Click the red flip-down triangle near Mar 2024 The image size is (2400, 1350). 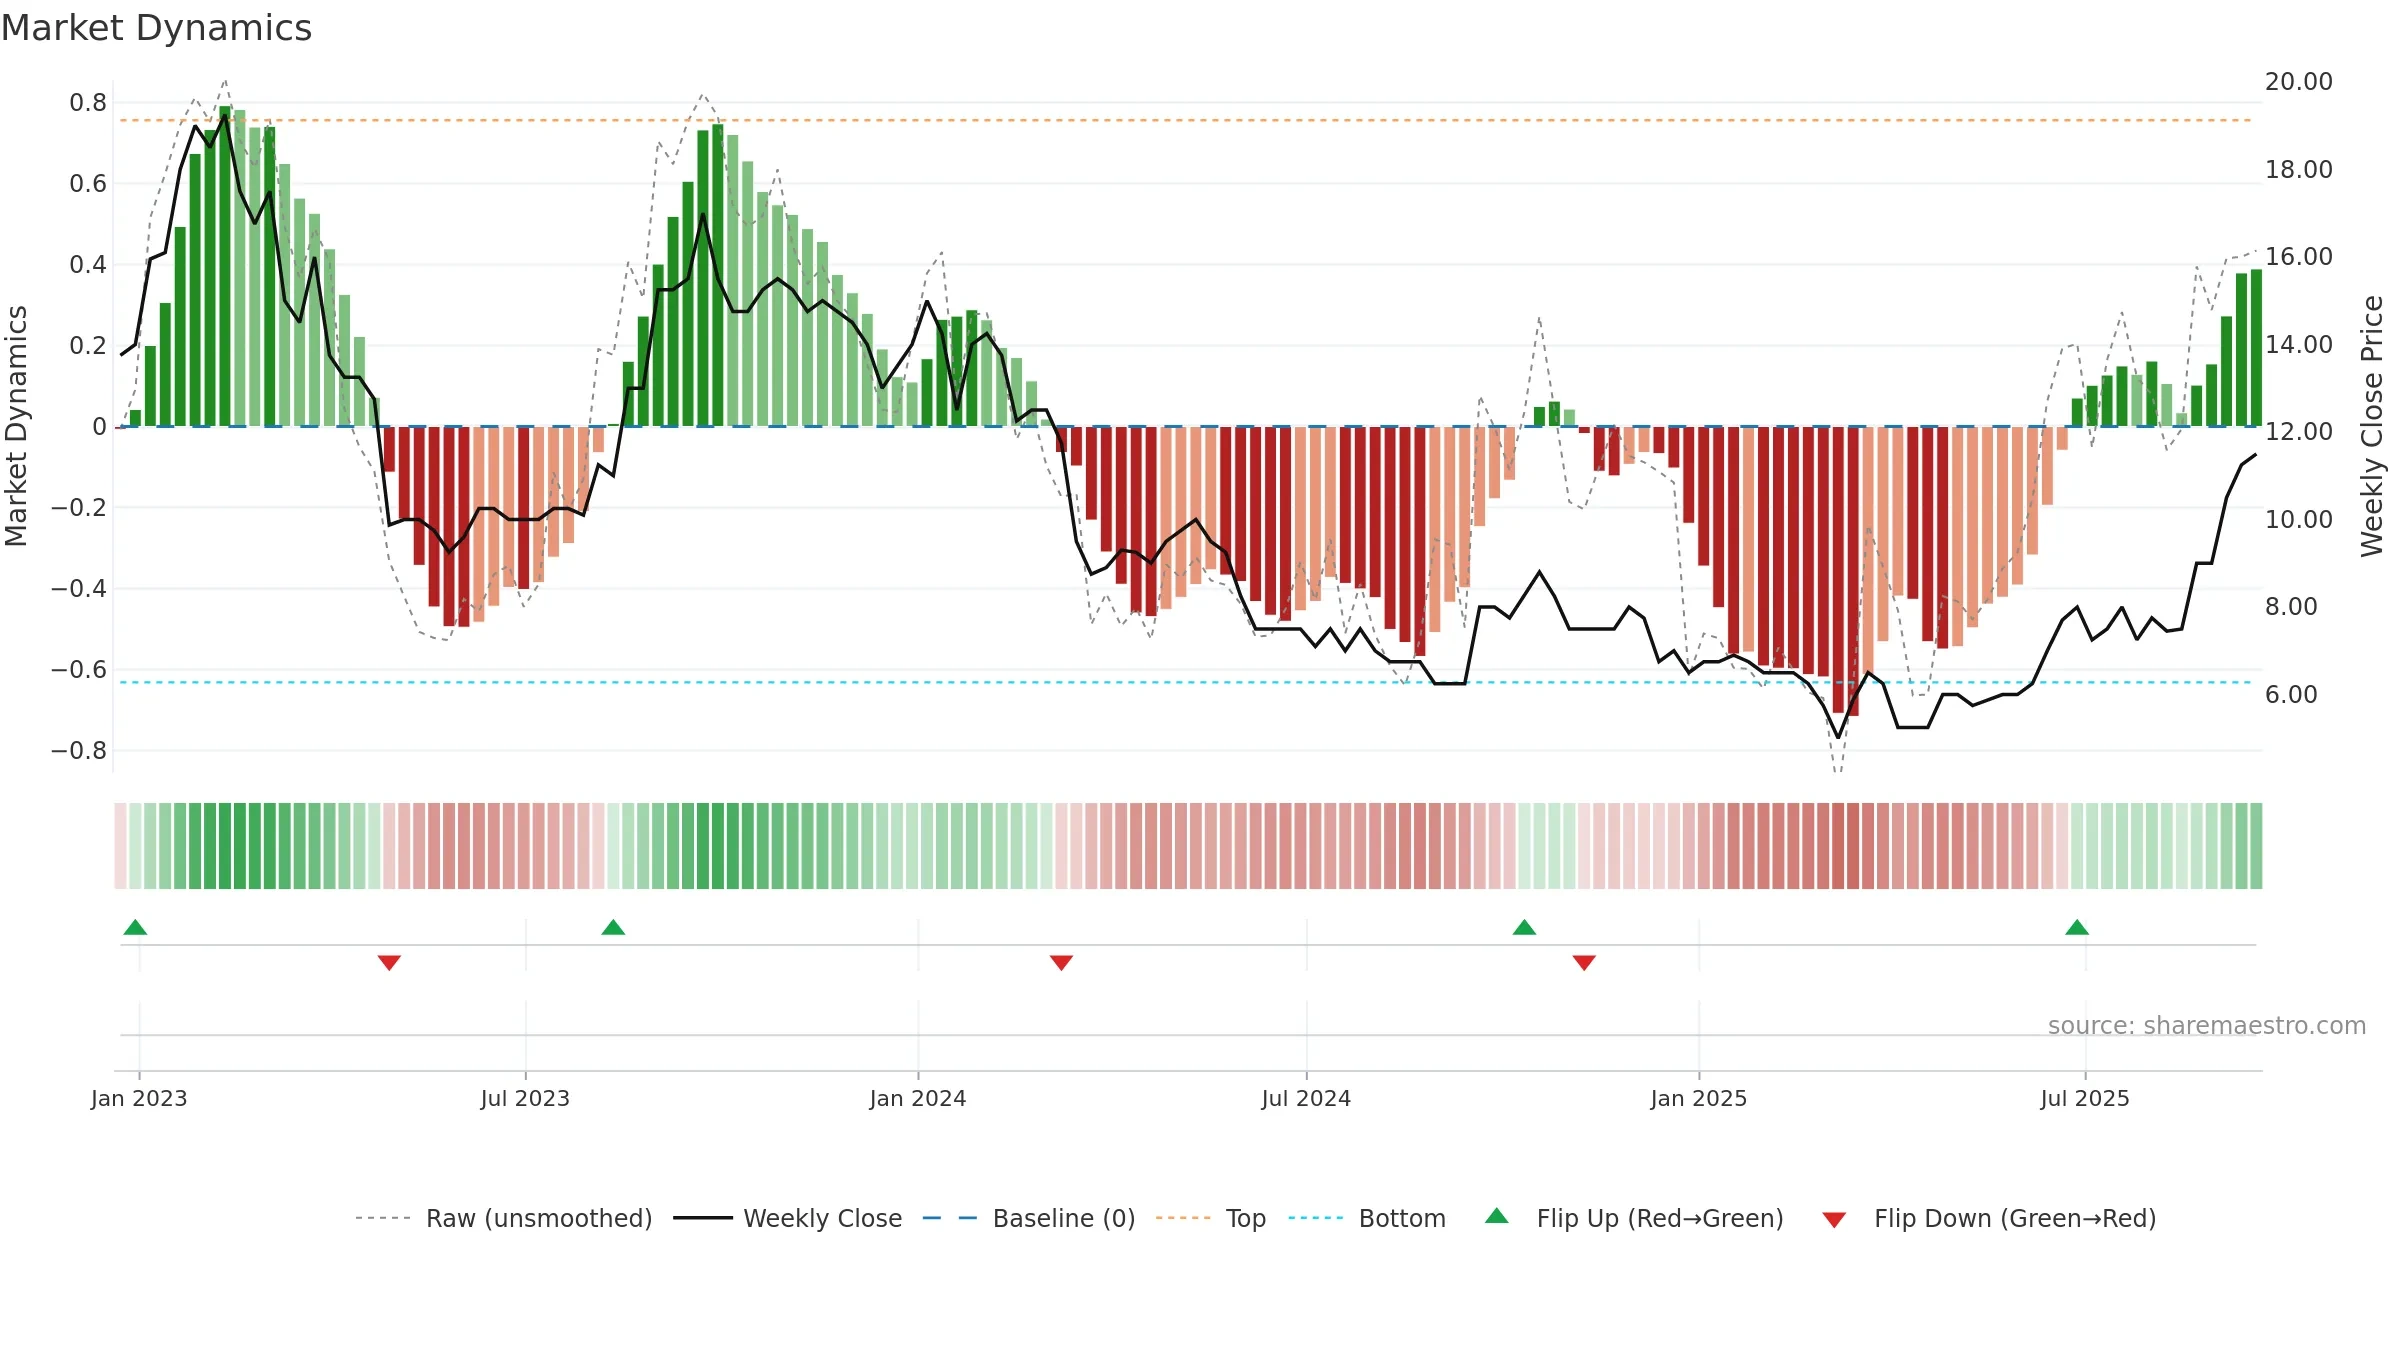pyautogui.click(x=1061, y=963)
